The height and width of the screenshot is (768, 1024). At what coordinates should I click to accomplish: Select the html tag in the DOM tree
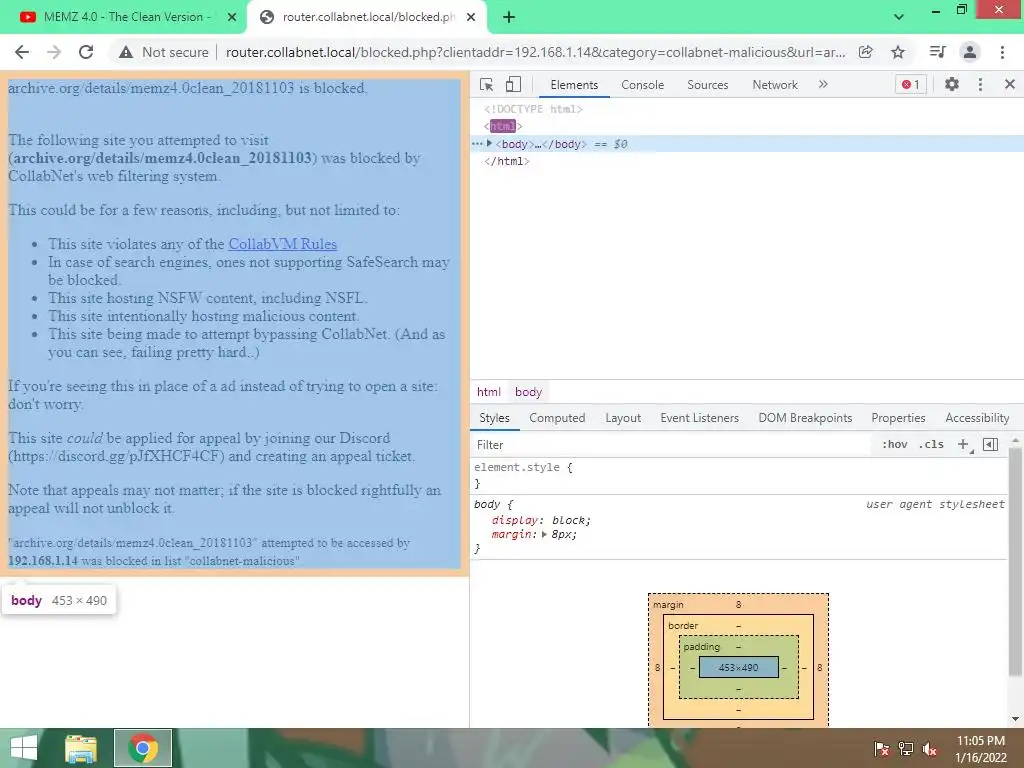pos(503,126)
